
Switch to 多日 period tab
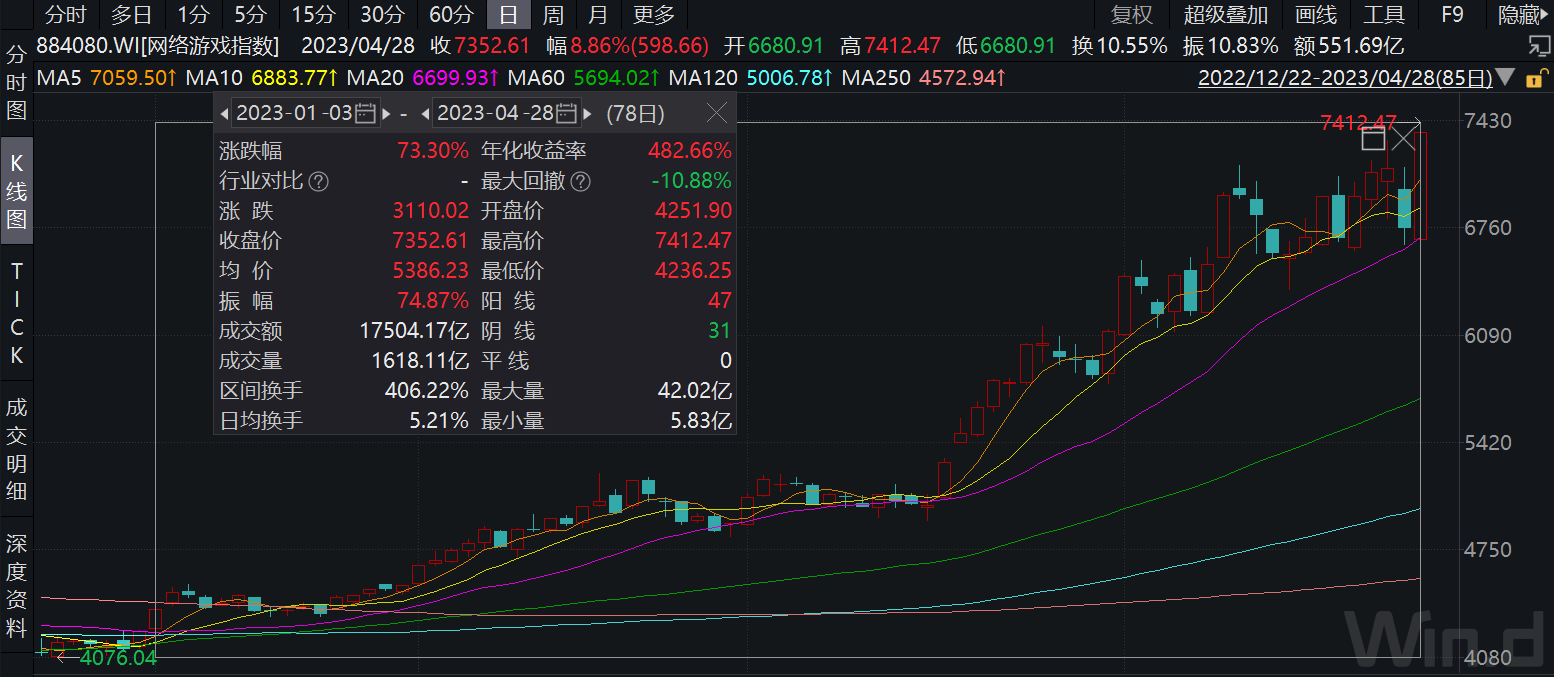[131, 14]
